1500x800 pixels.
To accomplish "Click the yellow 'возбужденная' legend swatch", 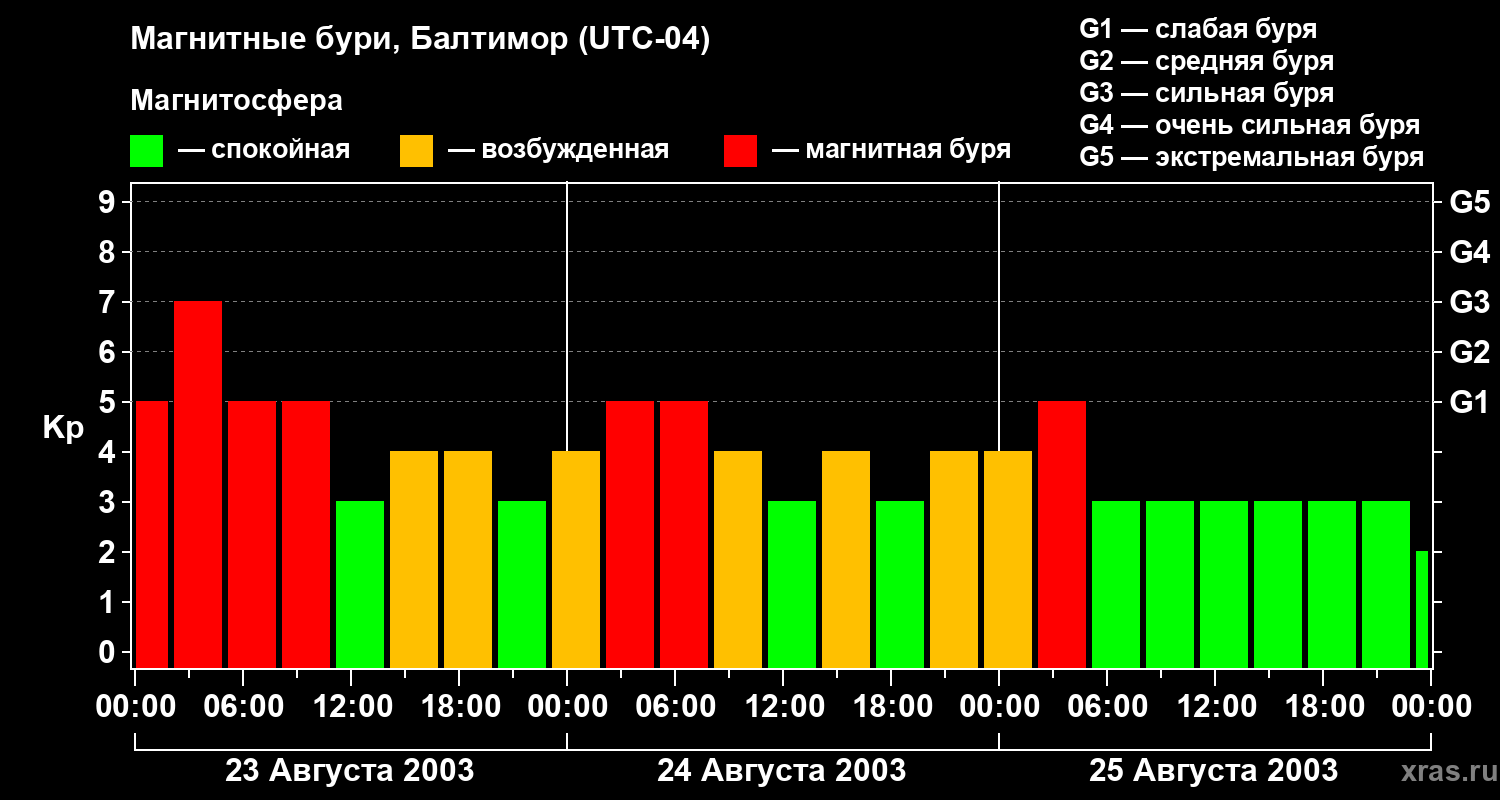I will coord(416,151).
